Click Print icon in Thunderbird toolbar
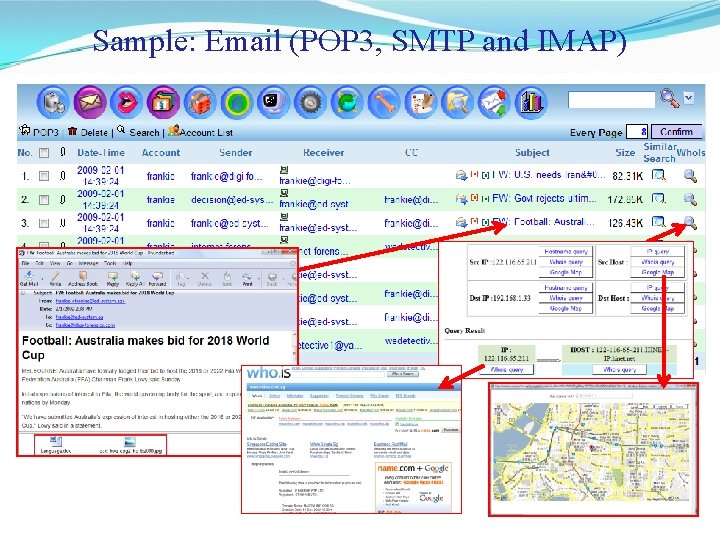 coord(248,278)
